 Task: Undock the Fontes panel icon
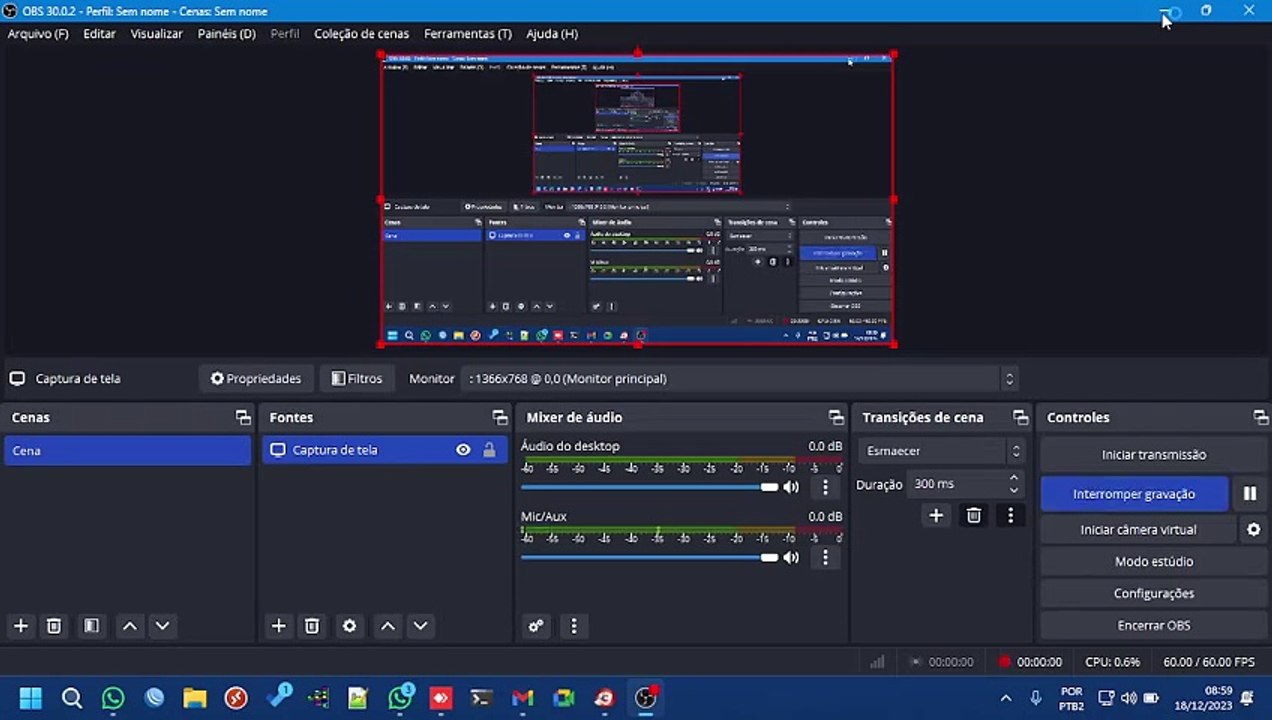[x=500, y=417]
